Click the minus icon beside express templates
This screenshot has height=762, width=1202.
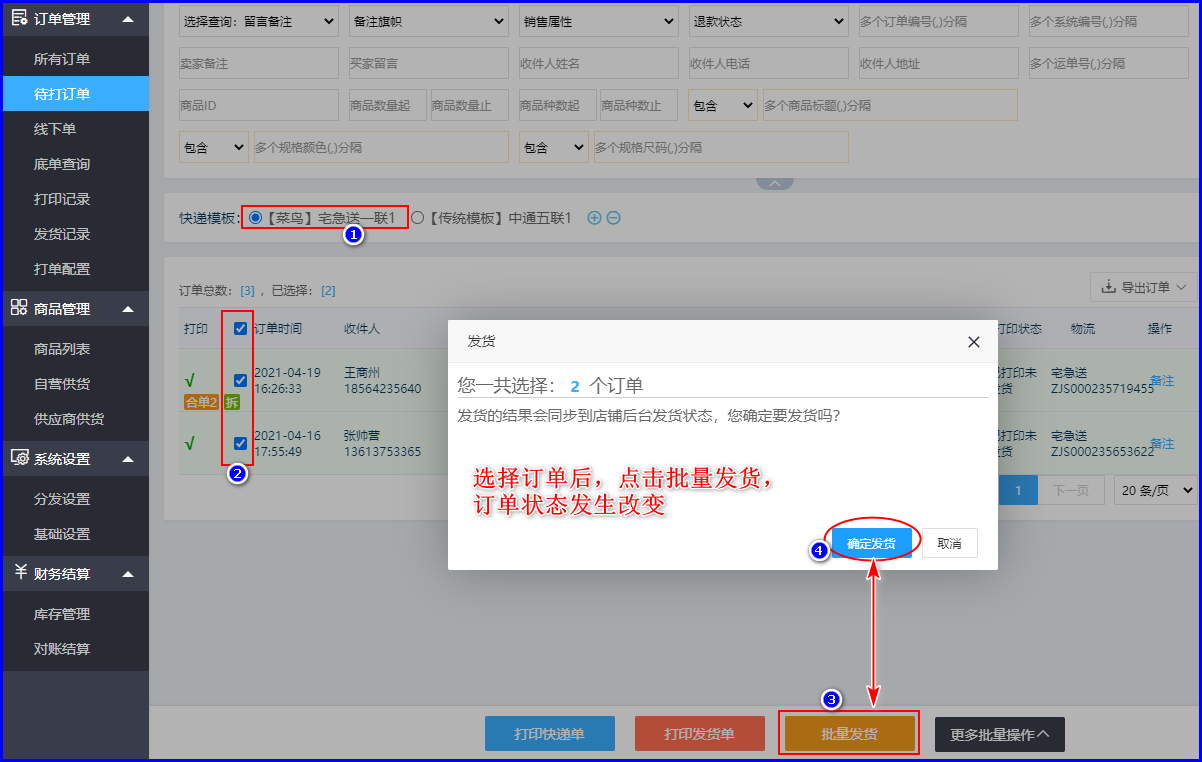pos(613,218)
